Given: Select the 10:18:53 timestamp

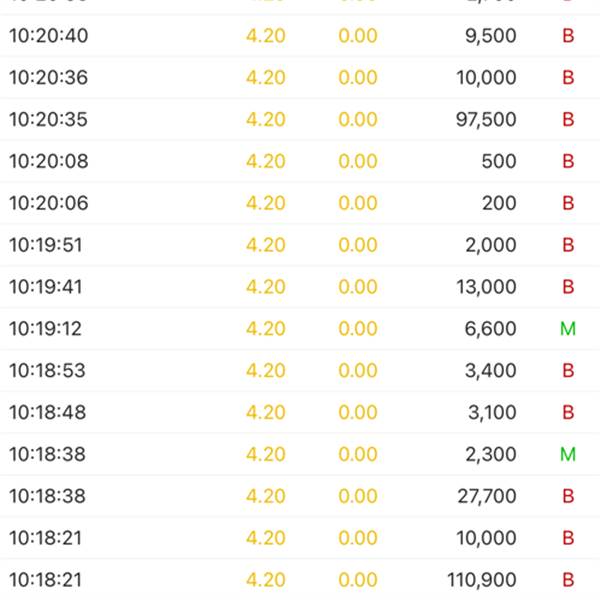Looking at the screenshot, I should click(x=47, y=370).
